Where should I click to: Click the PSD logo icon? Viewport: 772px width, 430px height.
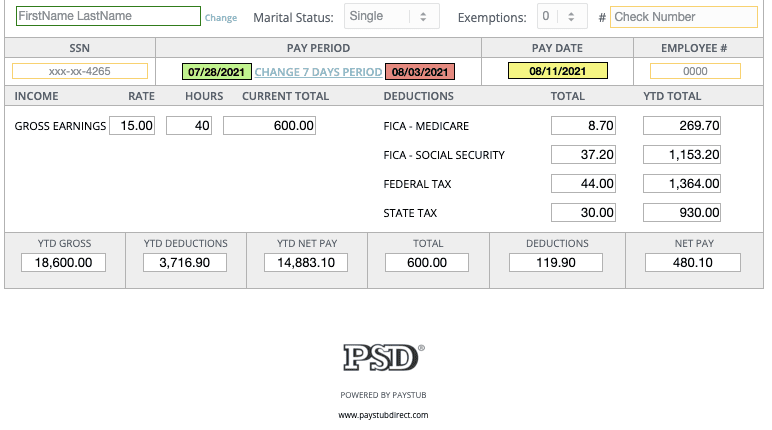pyautogui.click(x=383, y=358)
